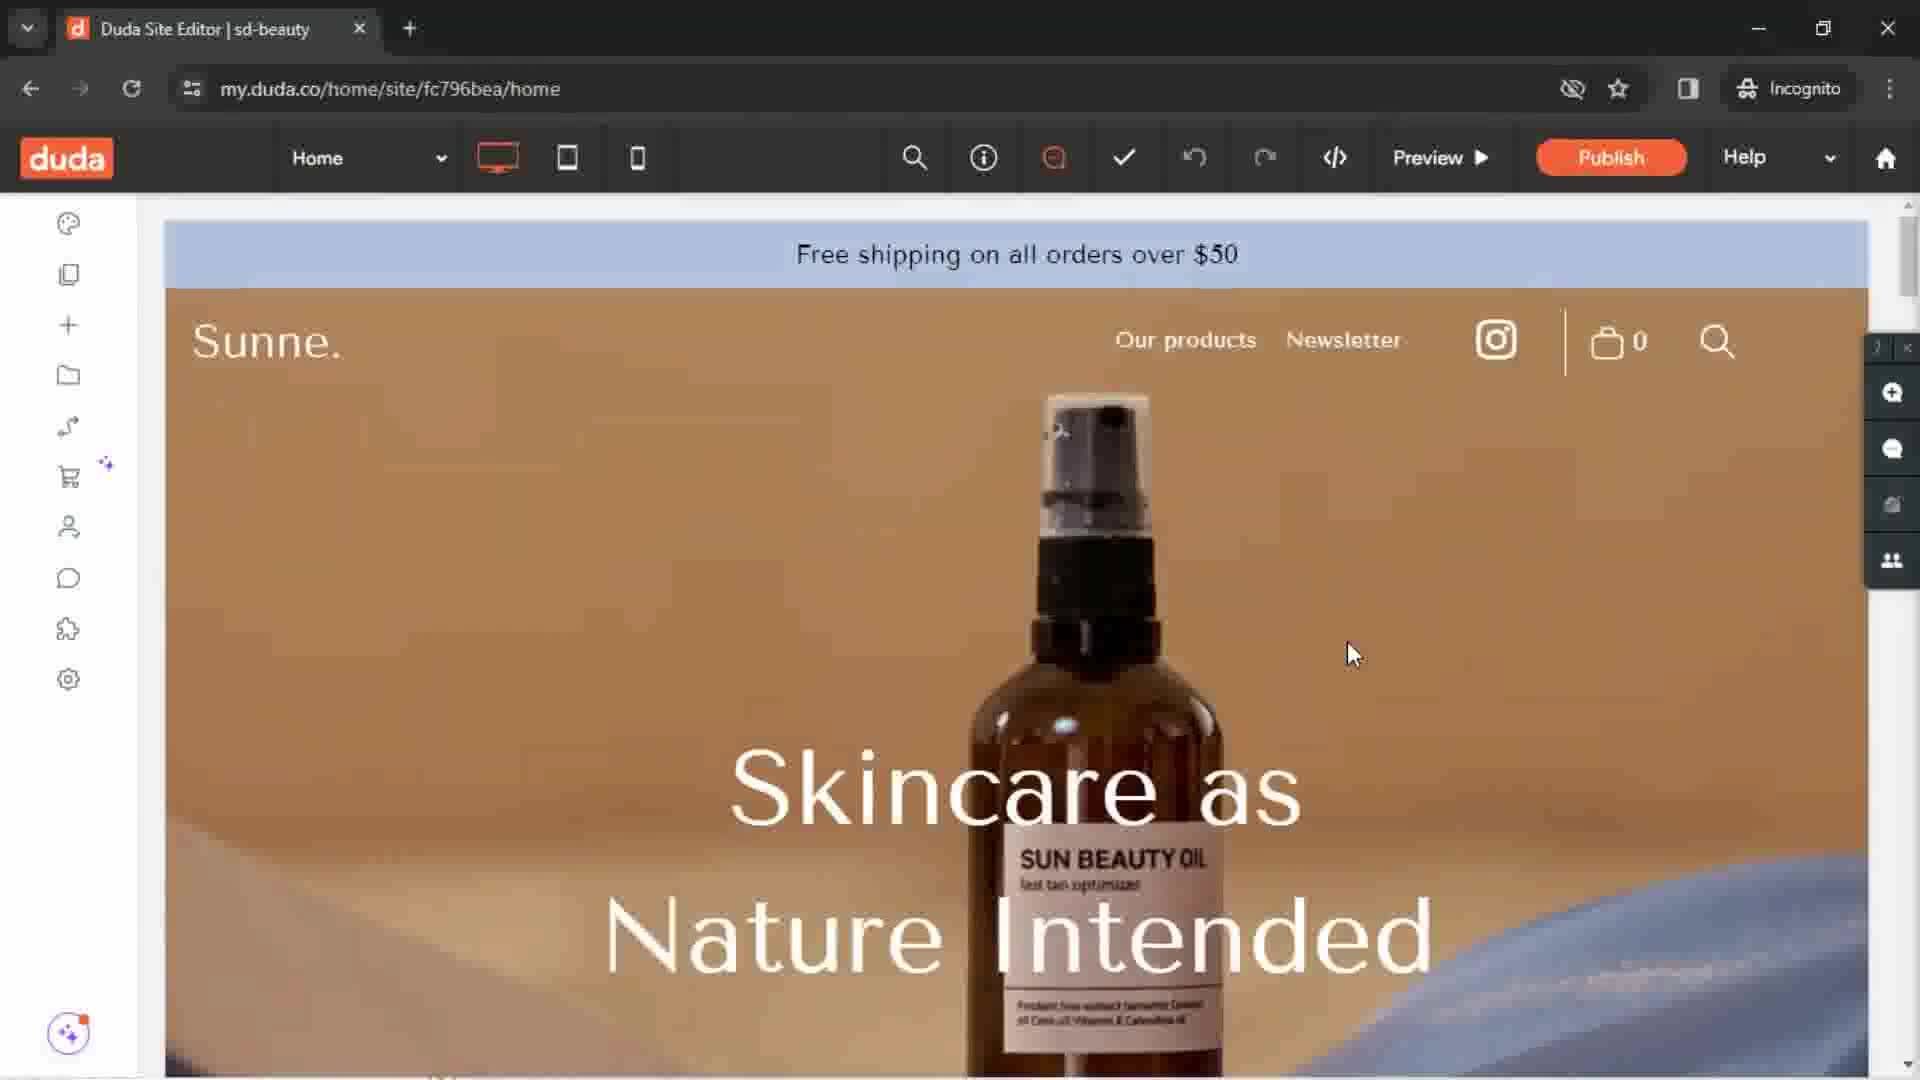Open developer mode code icon
This screenshot has height=1080, width=1920.
coord(1335,158)
